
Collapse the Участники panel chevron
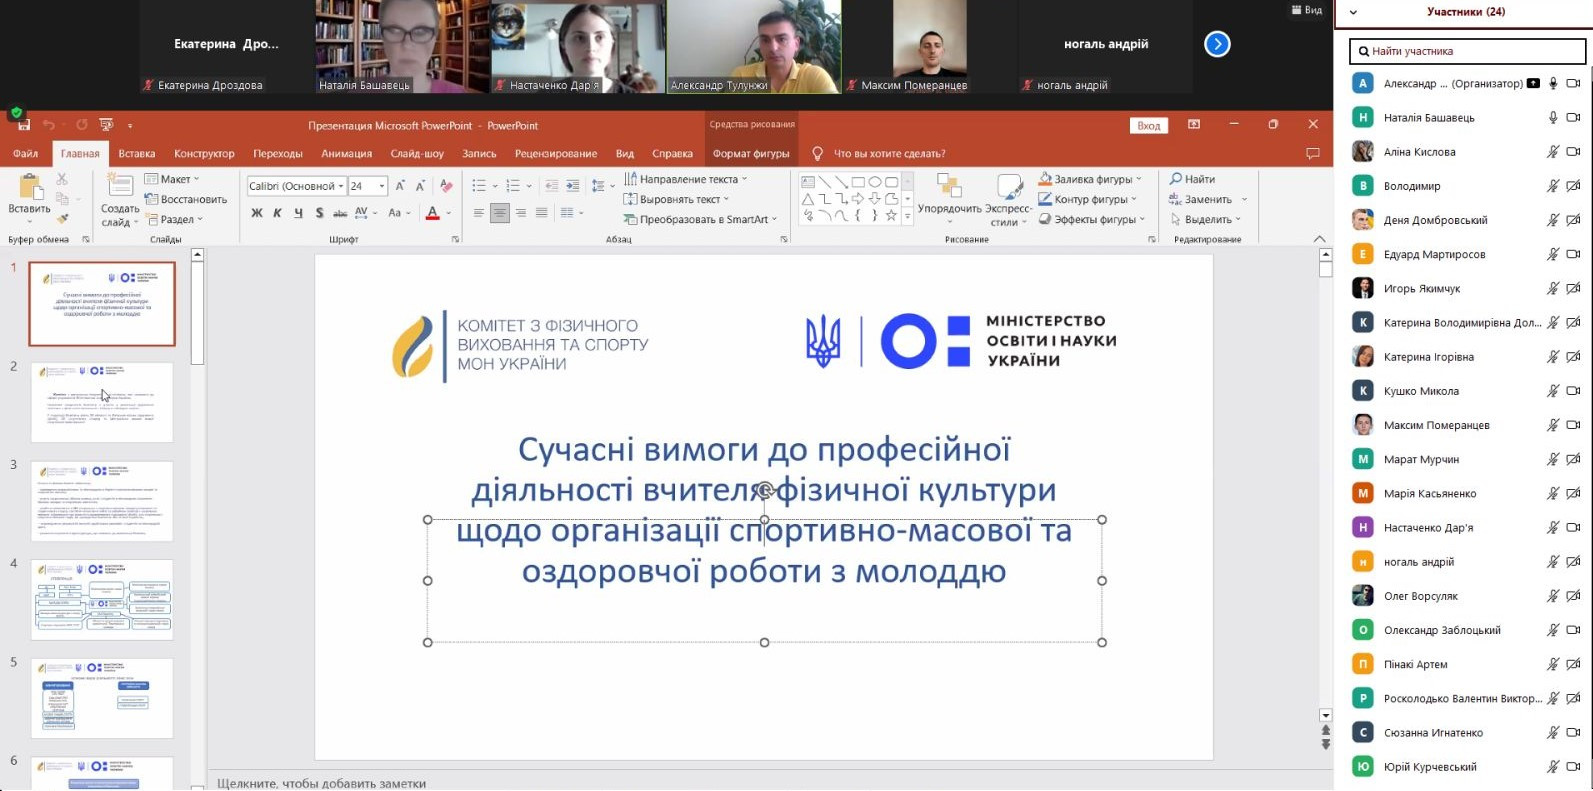[x=1354, y=13]
